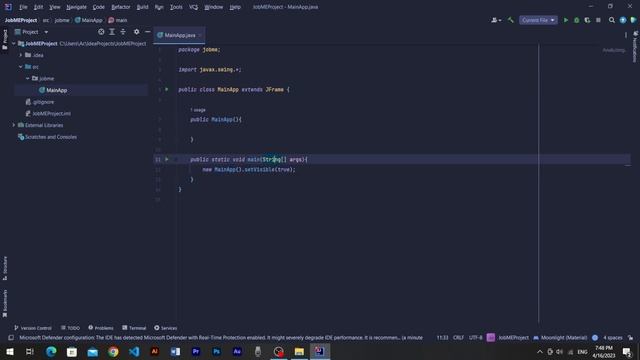This screenshot has width=640, height=360.
Task: Click the 1 usage inlay hint link
Action: click(198, 110)
